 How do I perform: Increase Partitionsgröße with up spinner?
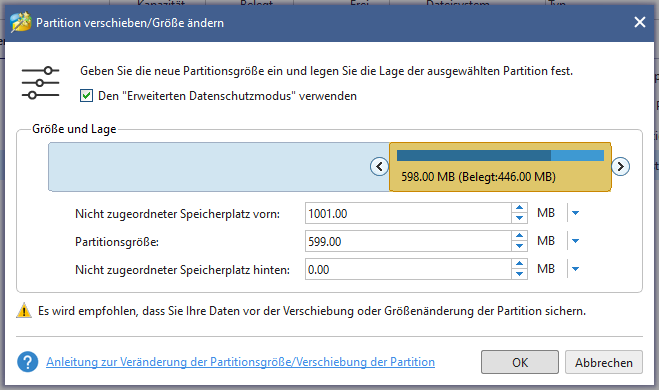pos(519,236)
